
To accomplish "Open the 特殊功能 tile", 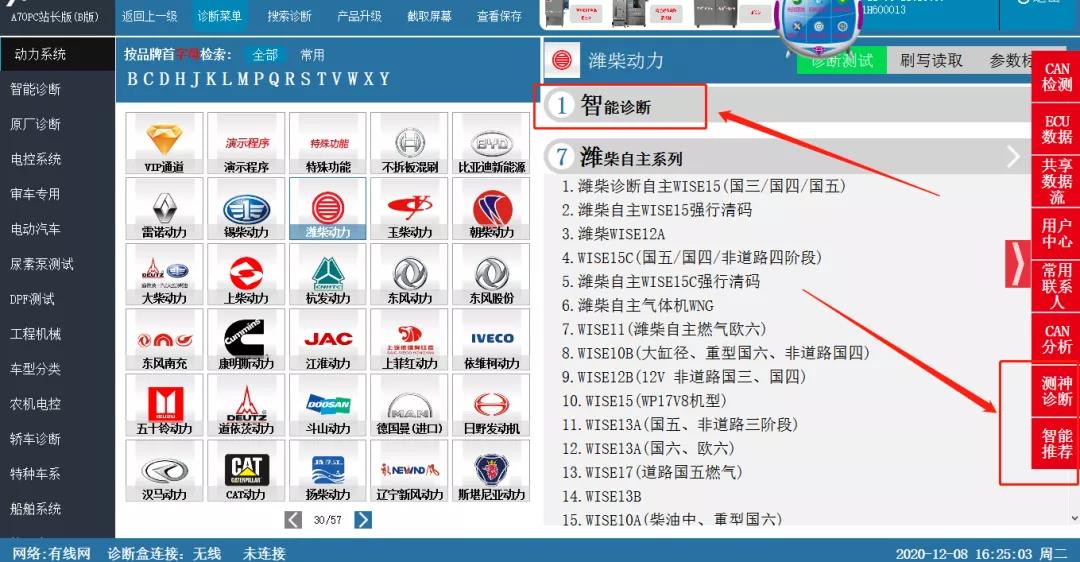I will pos(328,143).
